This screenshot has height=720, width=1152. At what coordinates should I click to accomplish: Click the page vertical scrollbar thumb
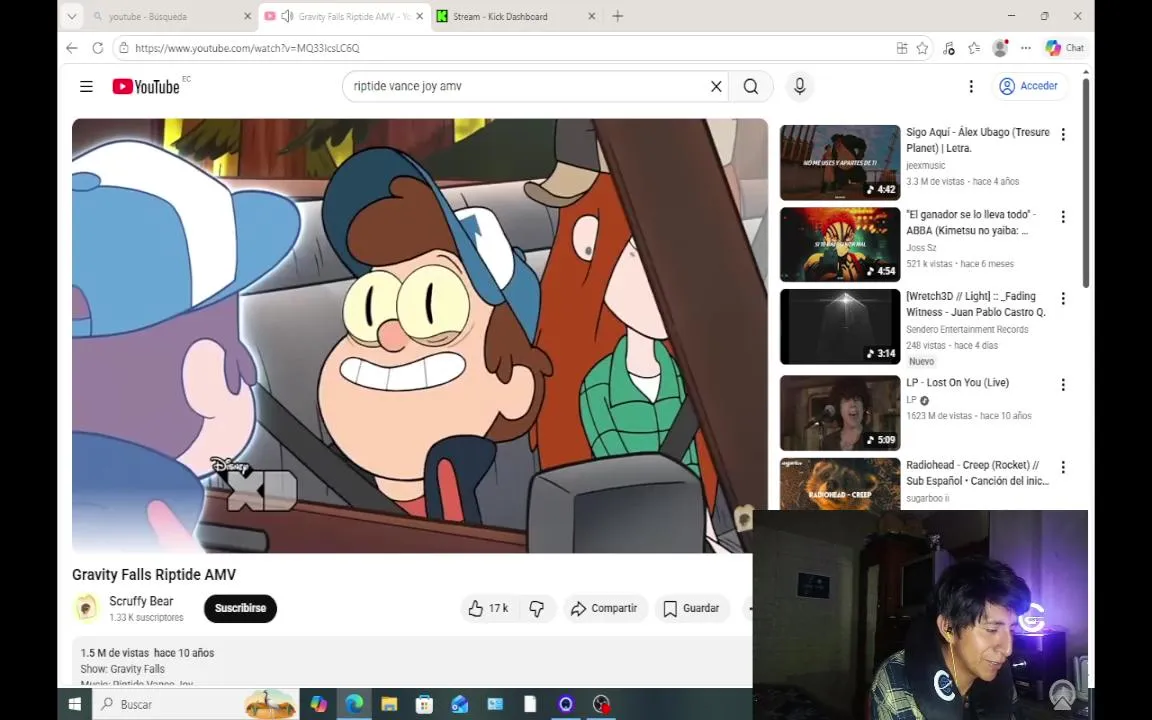[1085, 184]
